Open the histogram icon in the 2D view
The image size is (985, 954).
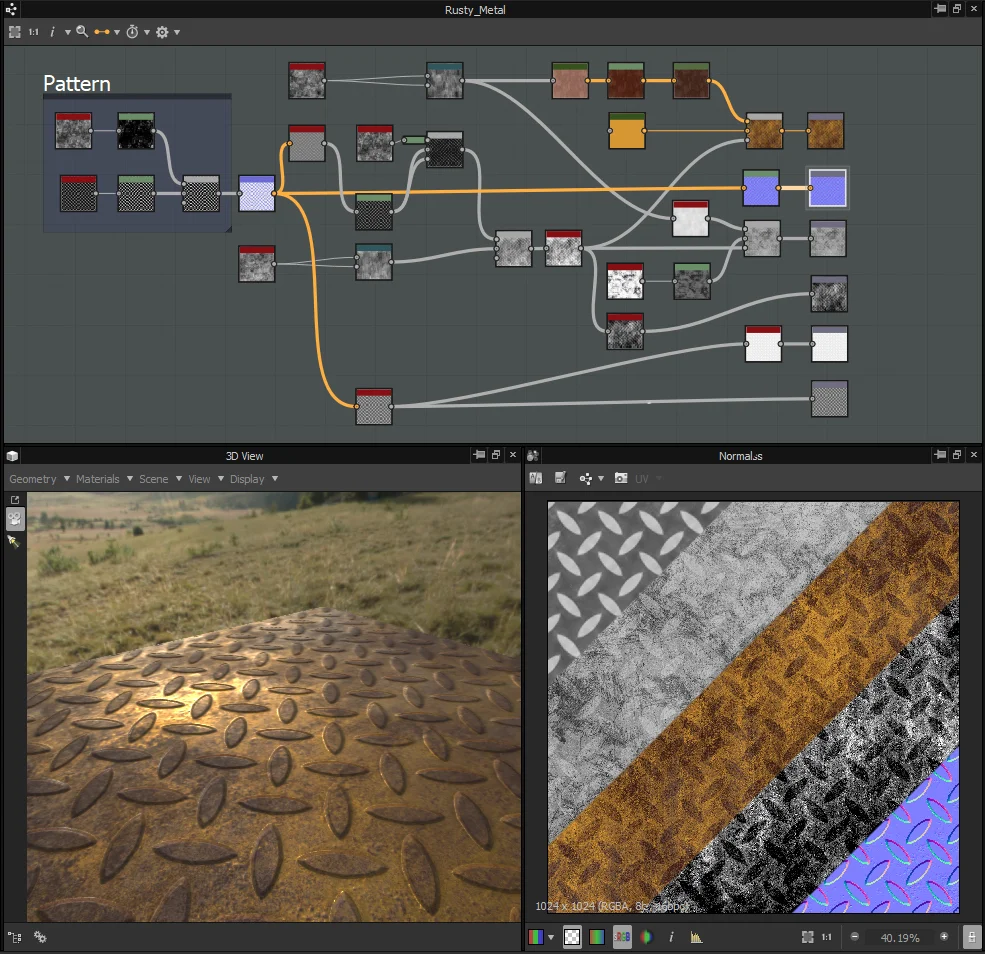point(696,938)
